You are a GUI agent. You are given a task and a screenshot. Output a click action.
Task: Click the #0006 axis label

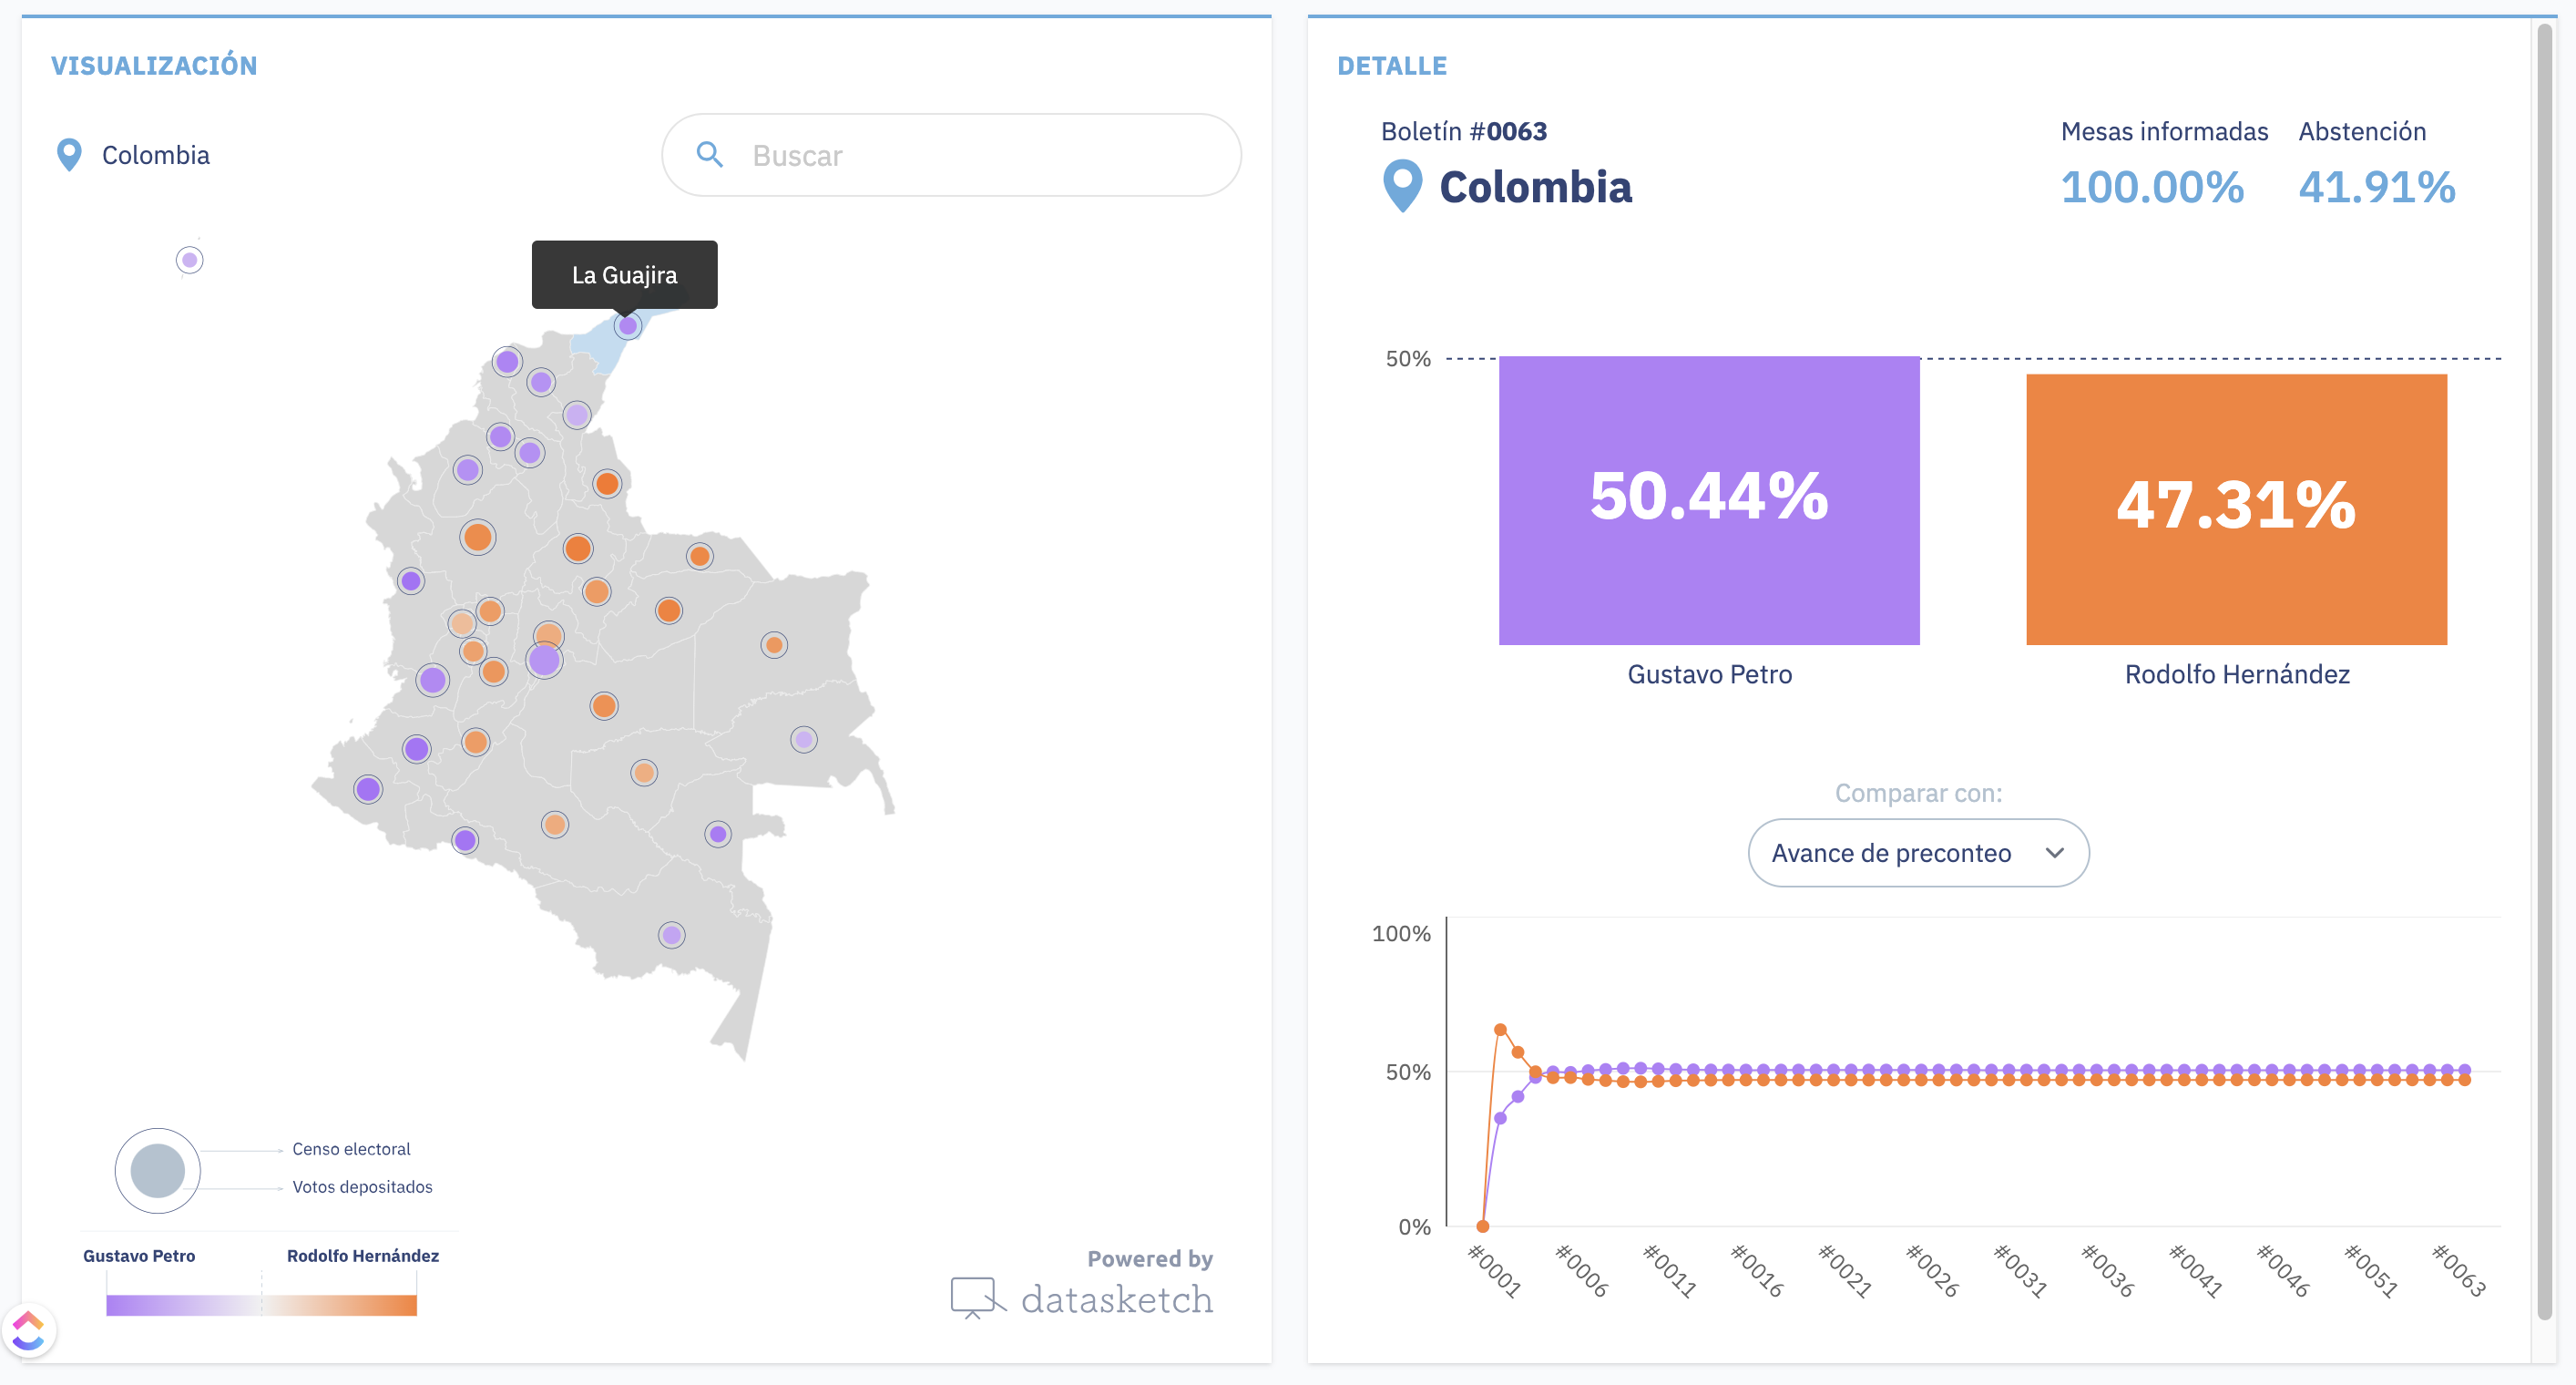coord(1581,1271)
